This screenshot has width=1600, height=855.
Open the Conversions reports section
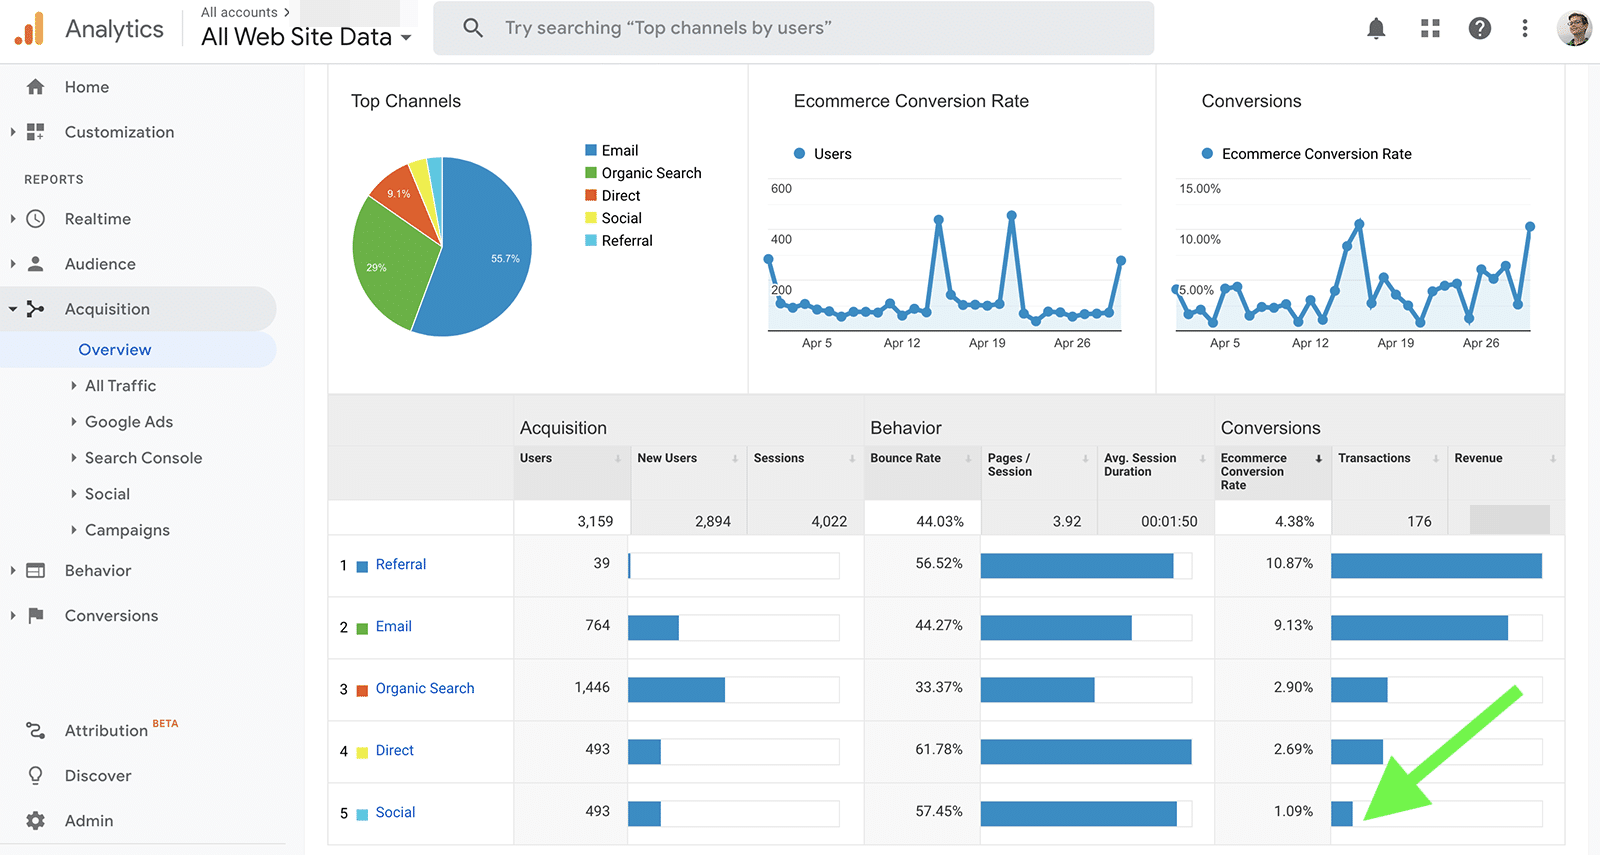111,616
